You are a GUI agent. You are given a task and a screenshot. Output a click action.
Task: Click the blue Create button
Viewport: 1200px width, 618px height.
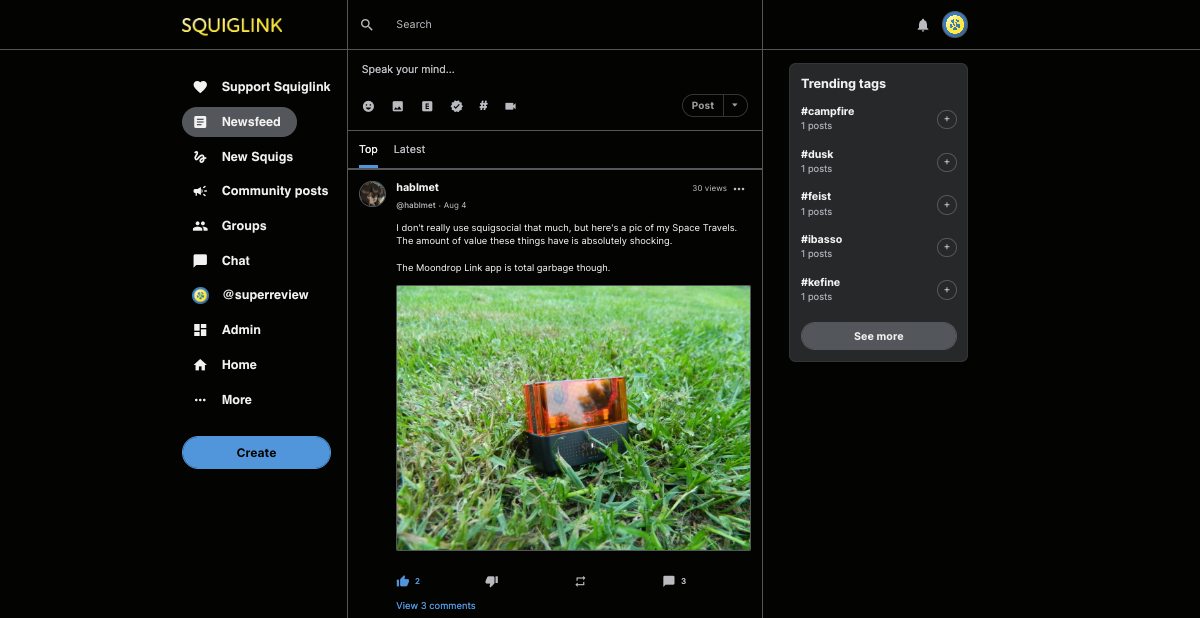tap(256, 453)
